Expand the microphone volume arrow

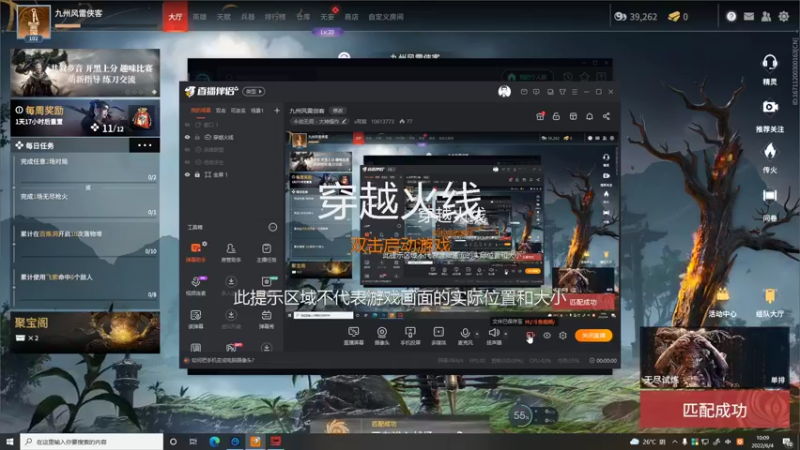pos(477,334)
